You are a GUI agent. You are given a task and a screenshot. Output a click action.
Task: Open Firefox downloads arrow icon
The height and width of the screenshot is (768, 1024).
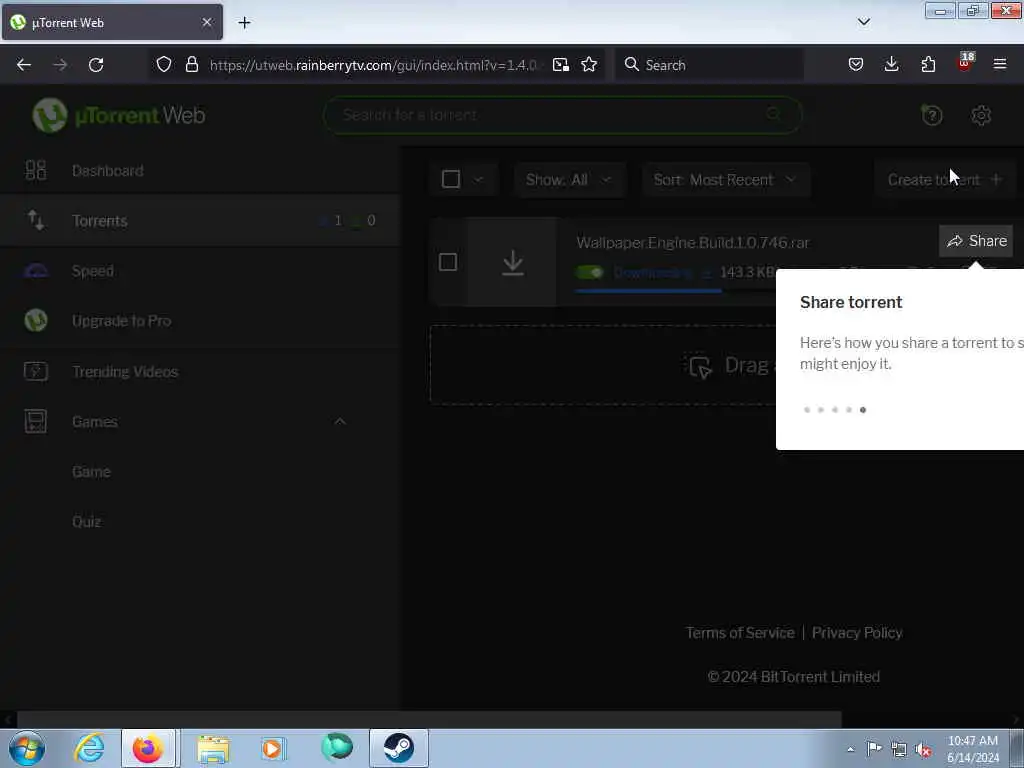click(x=891, y=64)
